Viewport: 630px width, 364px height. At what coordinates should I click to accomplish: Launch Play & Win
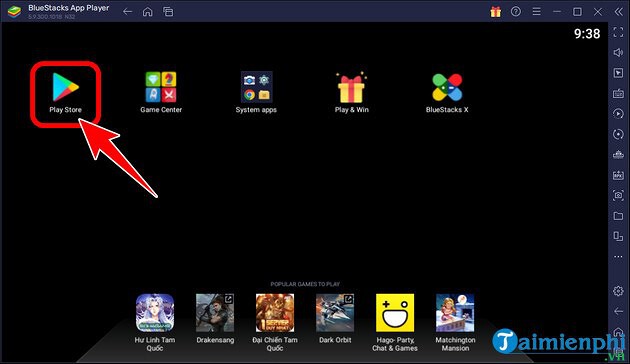click(352, 92)
